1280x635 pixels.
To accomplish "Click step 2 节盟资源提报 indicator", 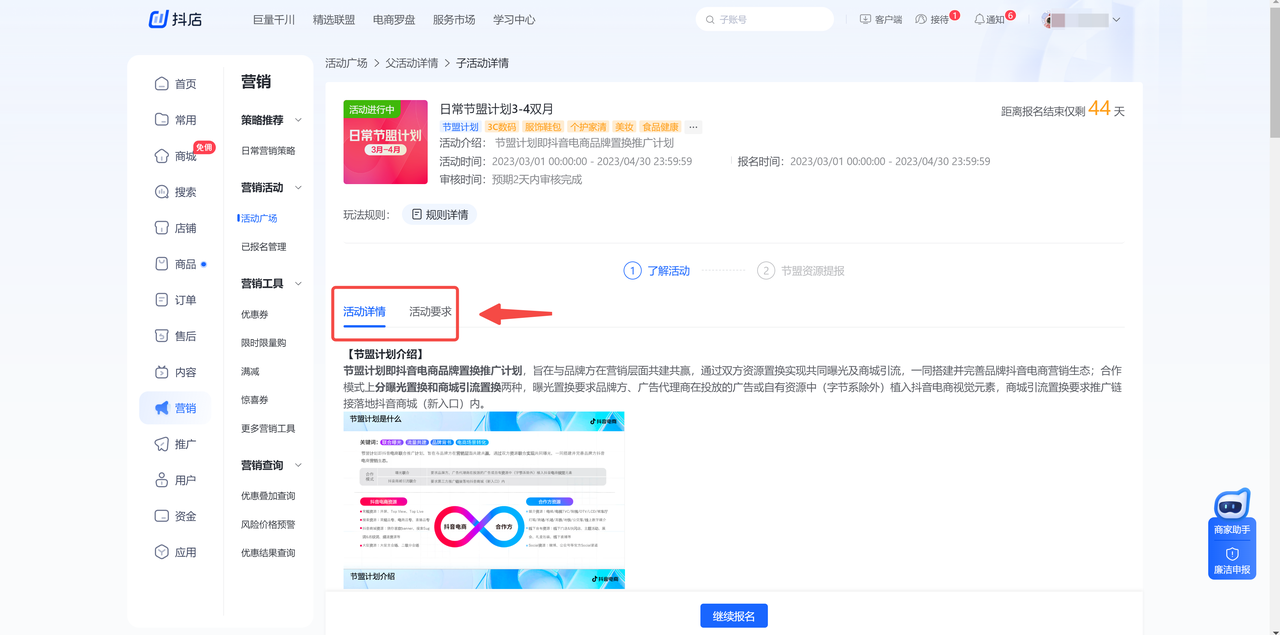I will tap(801, 271).
